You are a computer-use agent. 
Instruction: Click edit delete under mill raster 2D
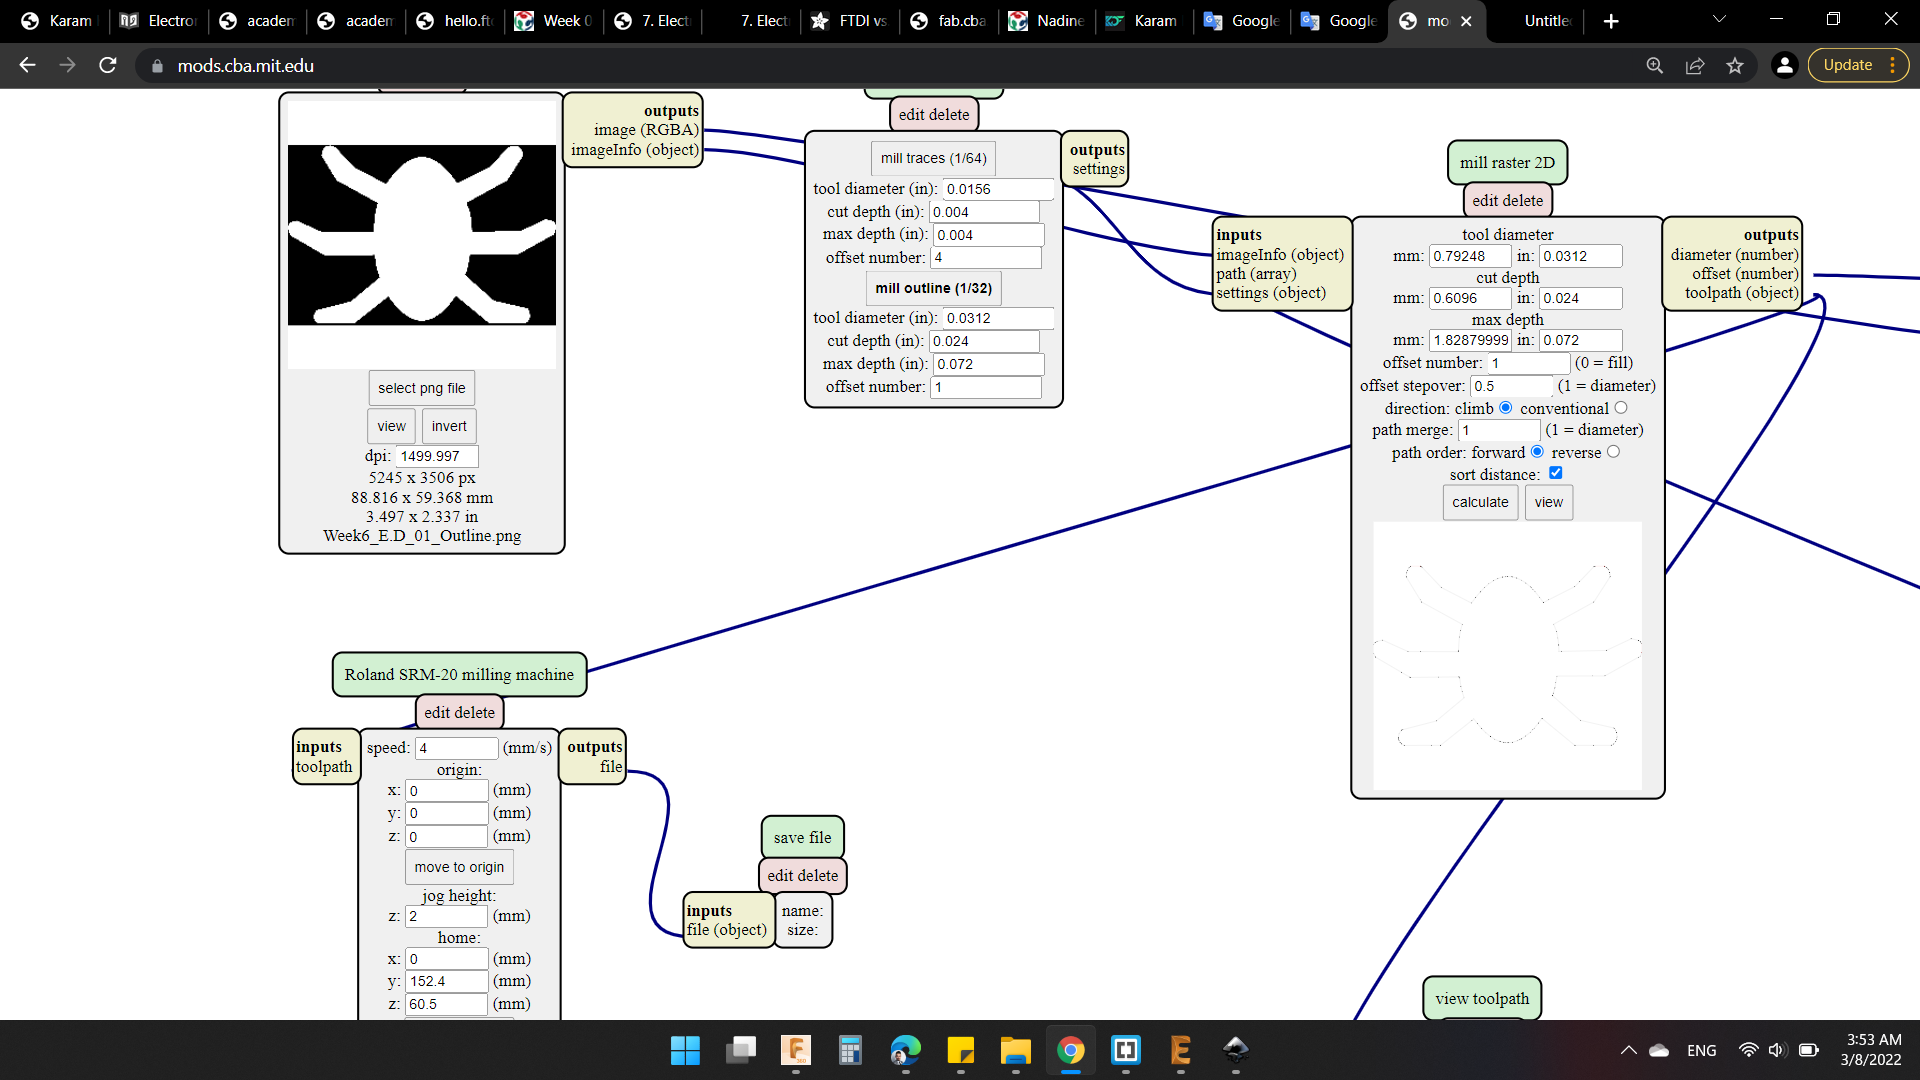click(1507, 201)
